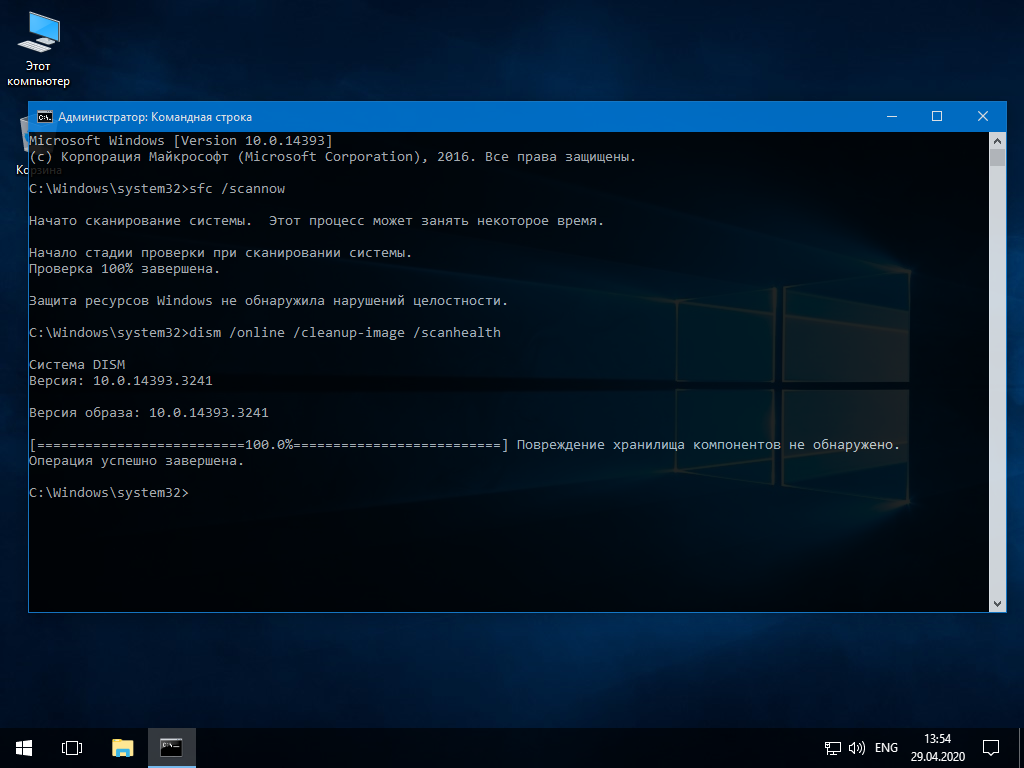
Task: Open the Action Center notifications icon
Action: (991, 747)
